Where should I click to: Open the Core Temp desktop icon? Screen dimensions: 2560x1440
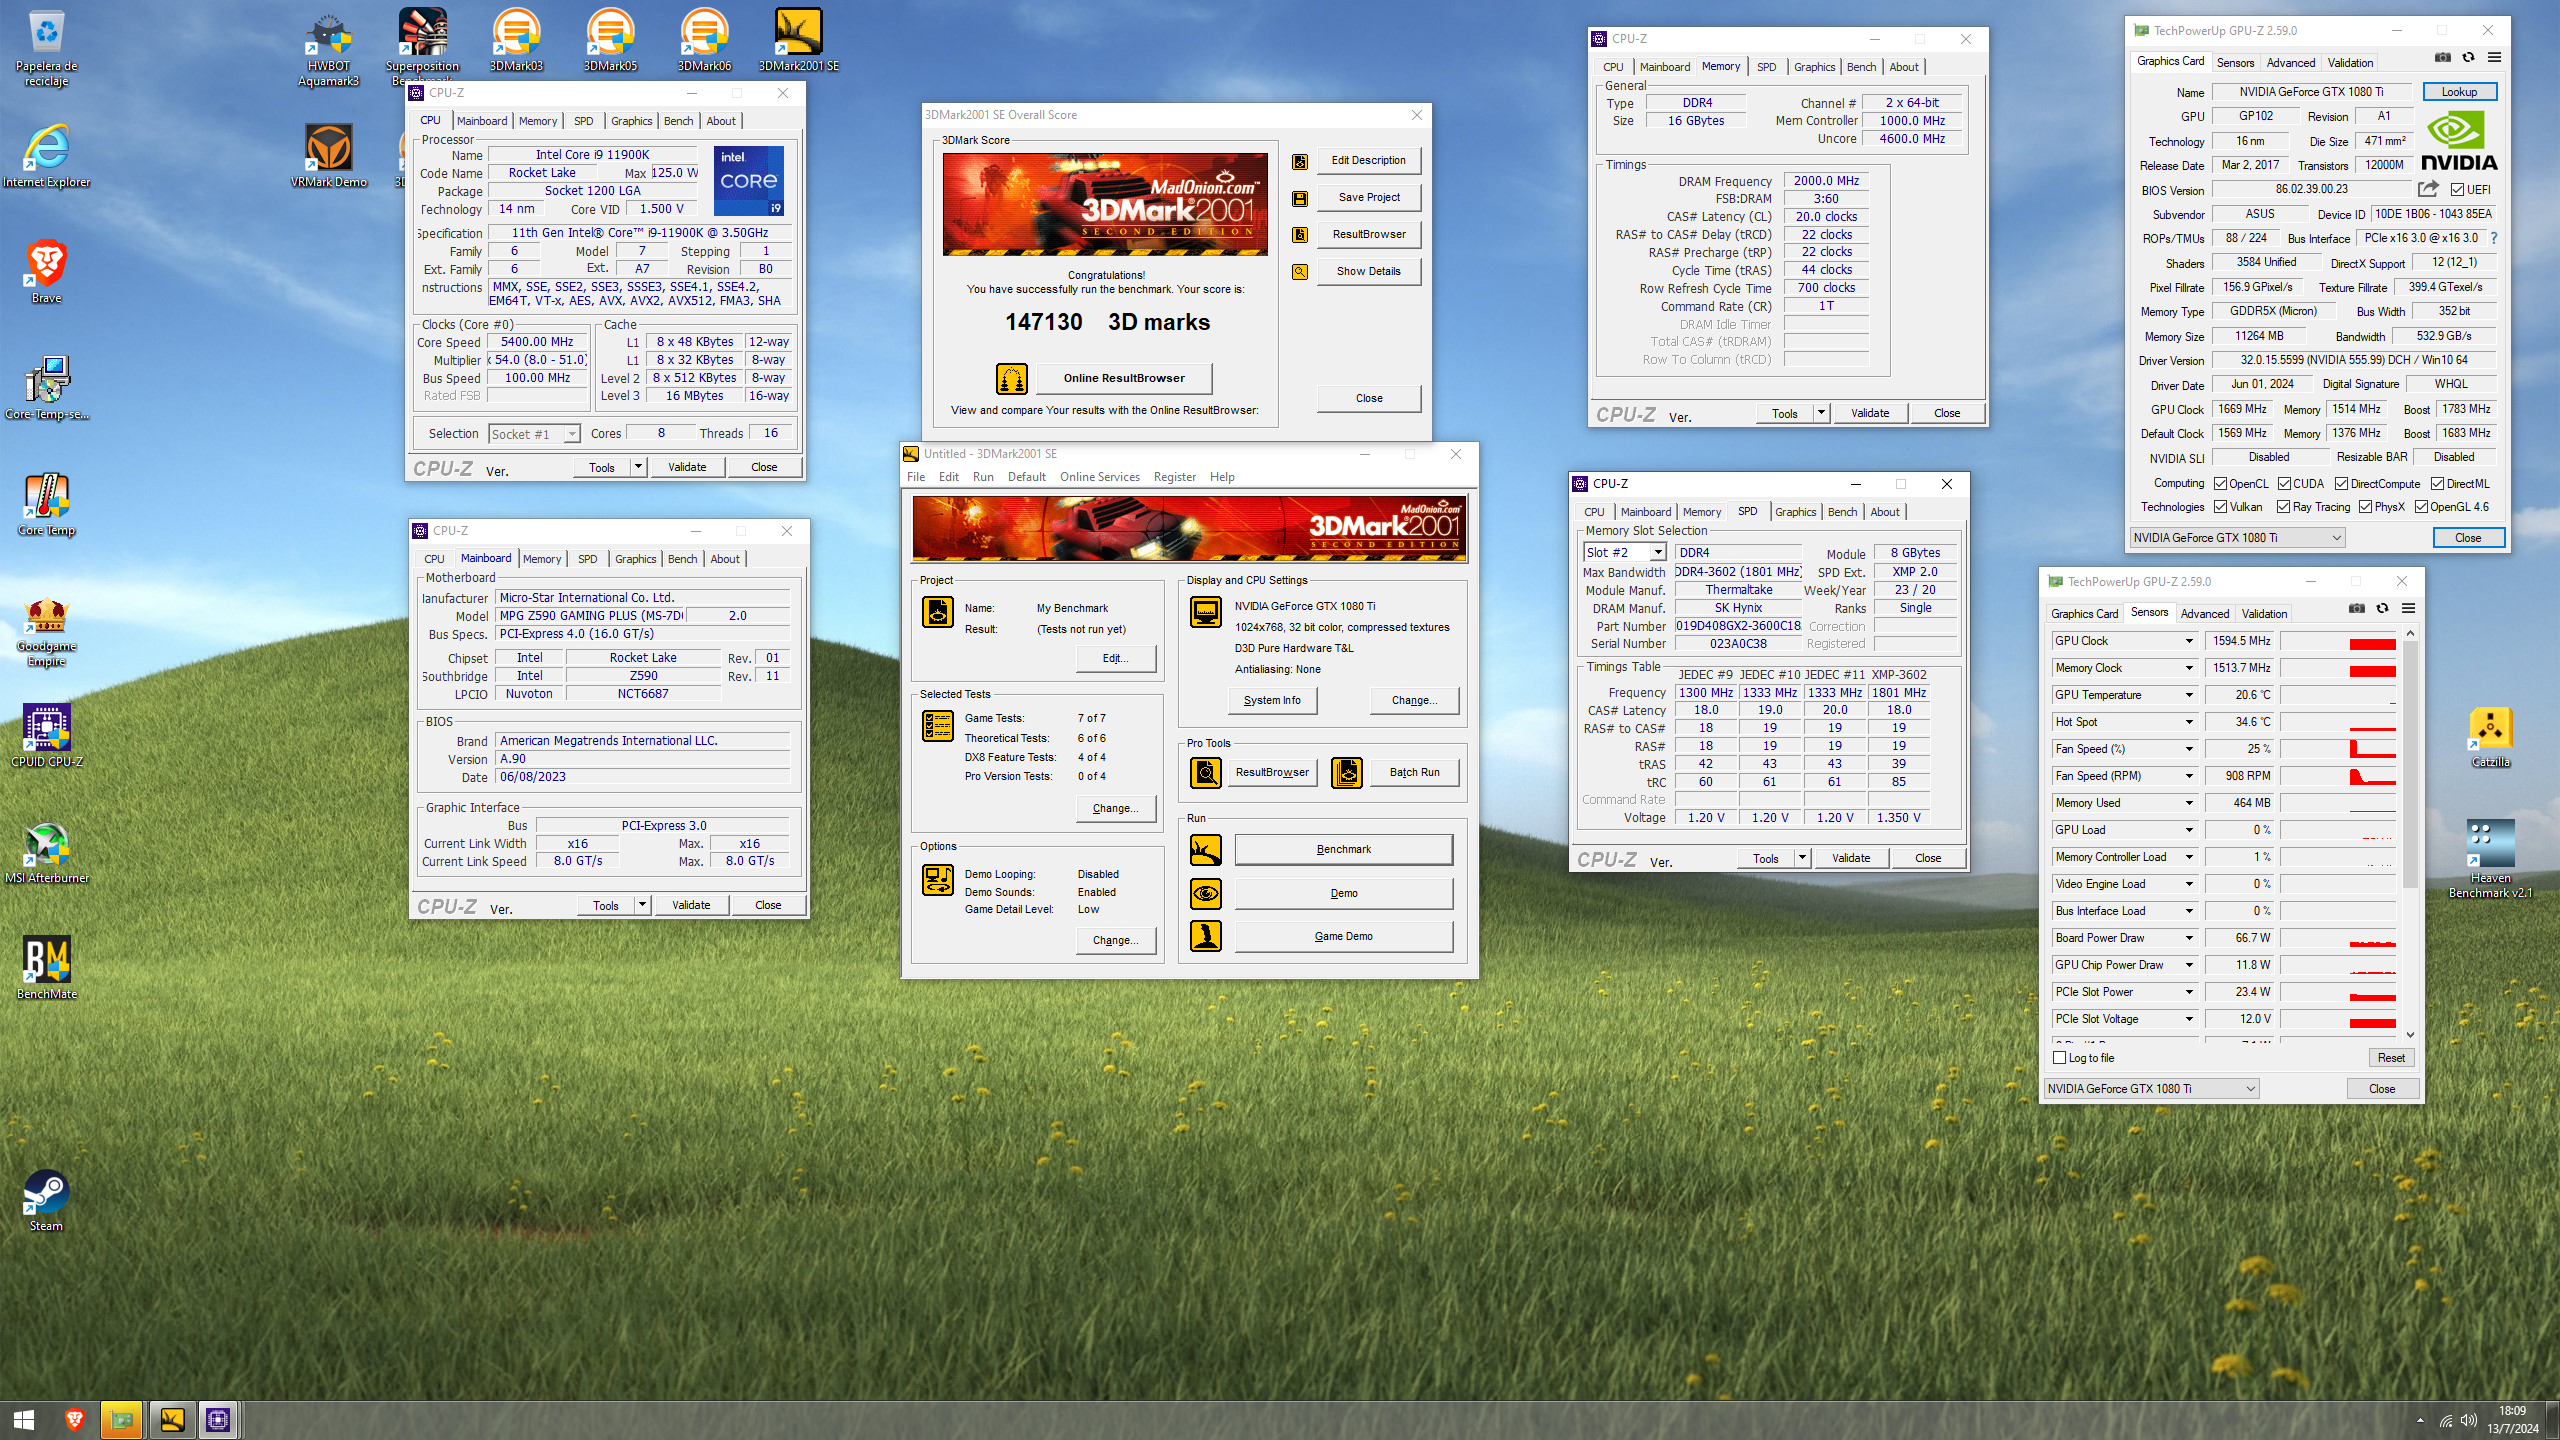coord(46,504)
